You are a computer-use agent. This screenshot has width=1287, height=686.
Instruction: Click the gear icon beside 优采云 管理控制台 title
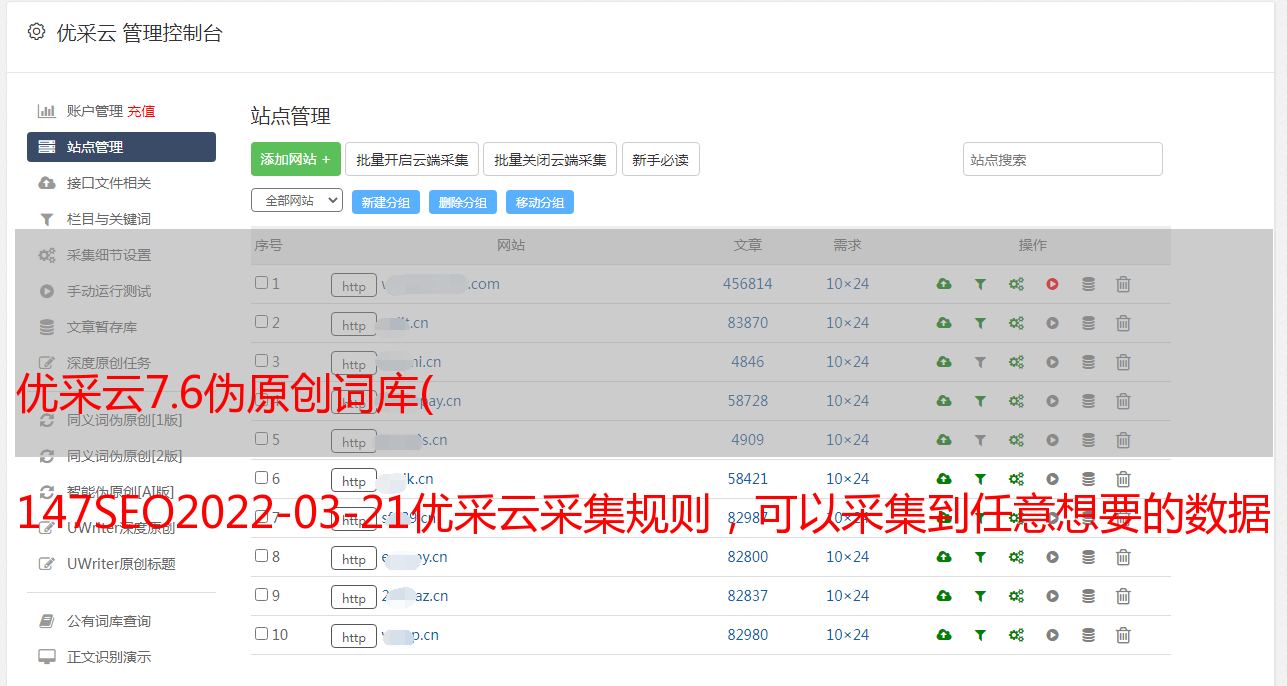(36, 32)
